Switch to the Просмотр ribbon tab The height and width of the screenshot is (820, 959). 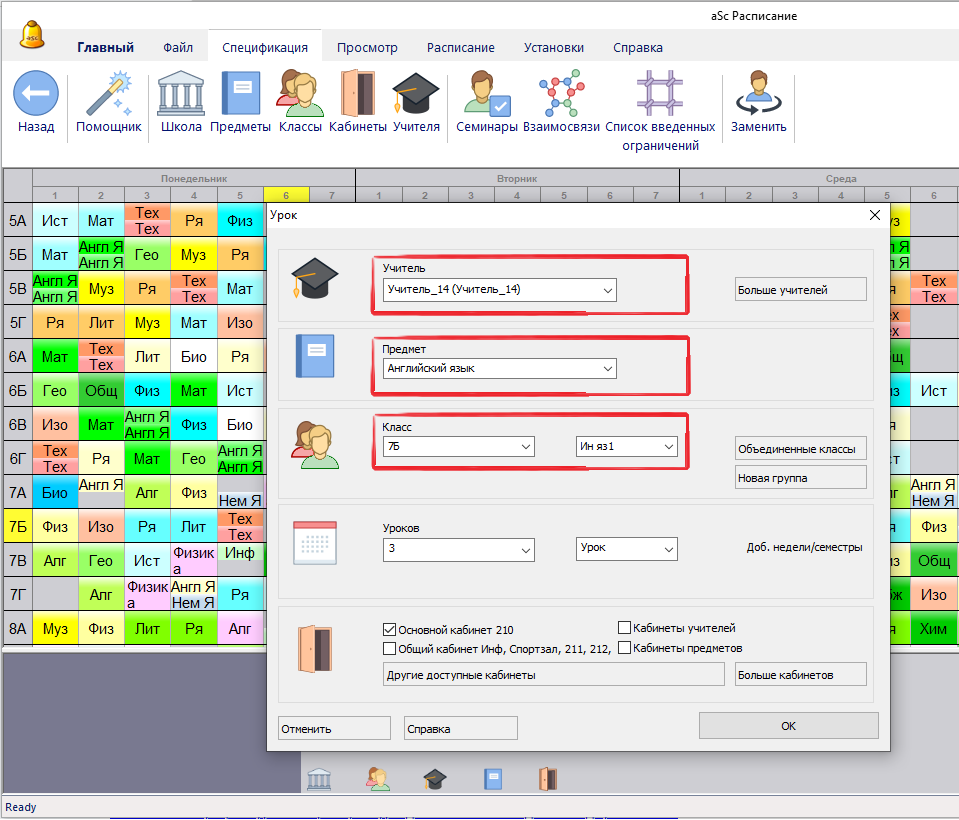click(x=367, y=47)
